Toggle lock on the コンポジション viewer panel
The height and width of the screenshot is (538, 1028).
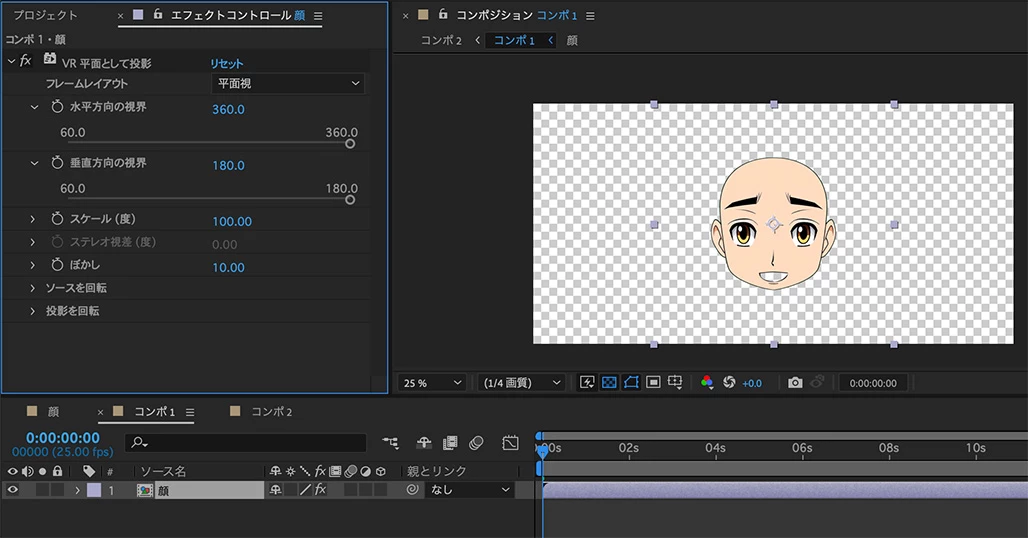click(443, 14)
